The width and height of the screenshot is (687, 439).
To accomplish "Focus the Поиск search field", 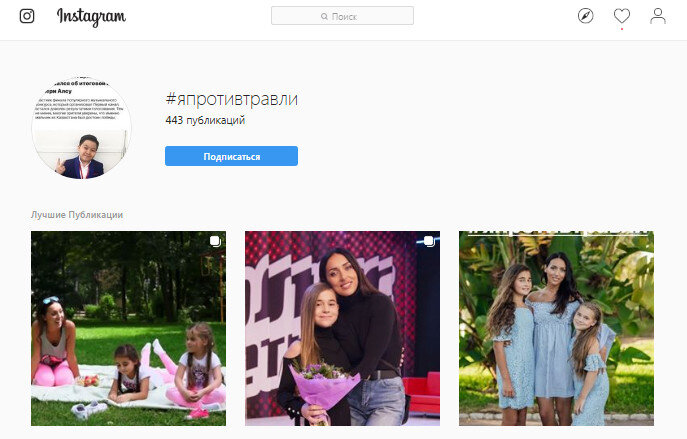I will (x=342, y=16).
